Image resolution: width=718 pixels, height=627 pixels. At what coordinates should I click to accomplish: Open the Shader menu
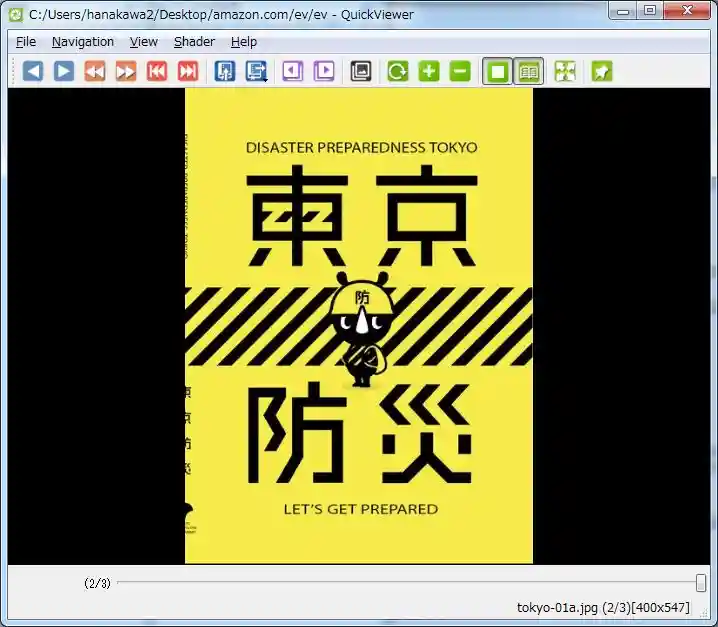click(194, 42)
